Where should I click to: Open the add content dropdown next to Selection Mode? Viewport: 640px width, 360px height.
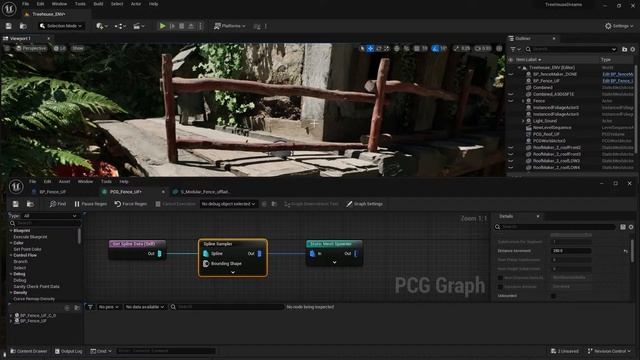click(x=102, y=26)
